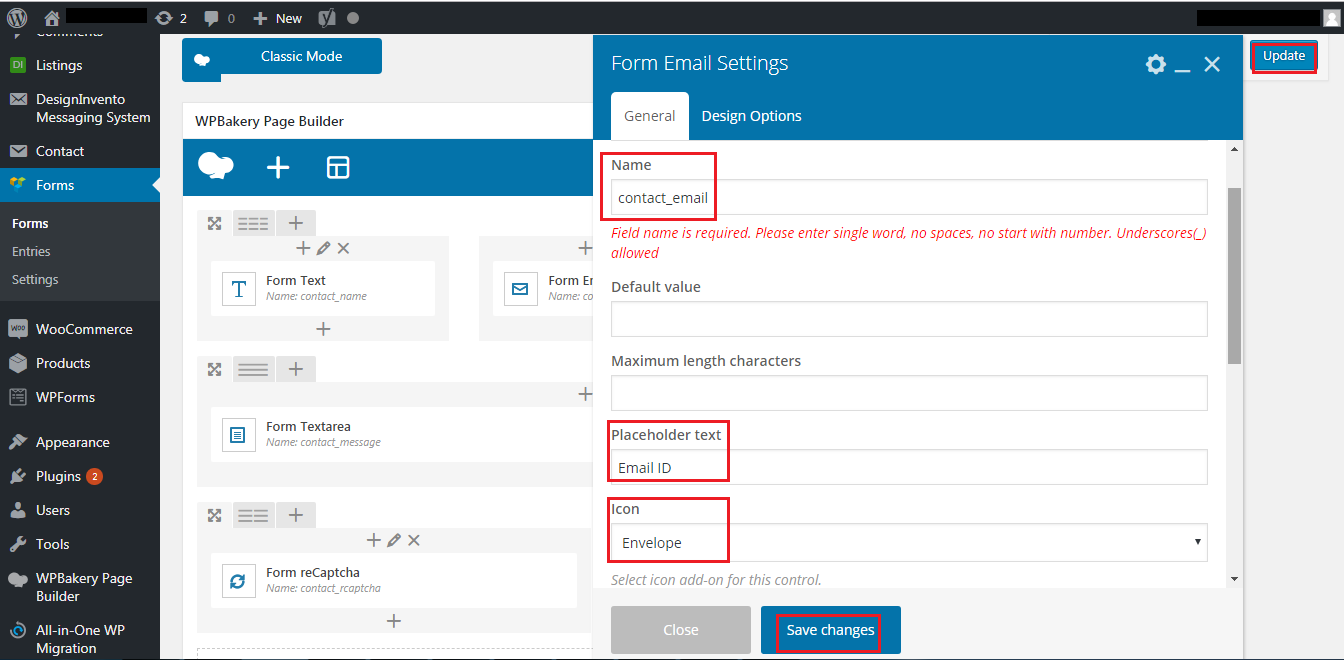Open settings gear in Form Email Settings header
The image size is (1344, 660).
click(1156, 64)
